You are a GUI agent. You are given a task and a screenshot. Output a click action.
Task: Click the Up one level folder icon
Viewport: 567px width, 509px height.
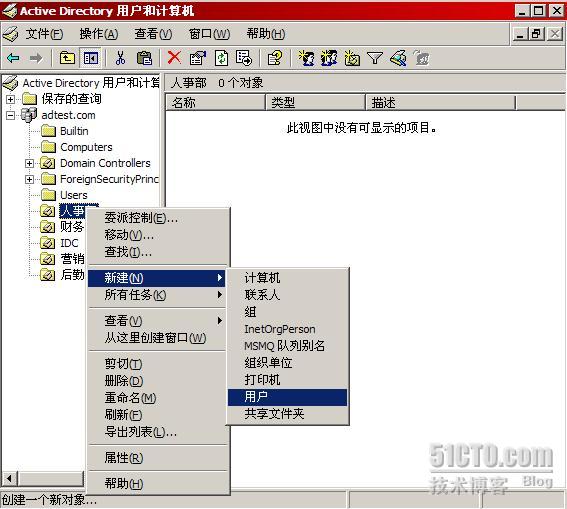click(67, 58)
